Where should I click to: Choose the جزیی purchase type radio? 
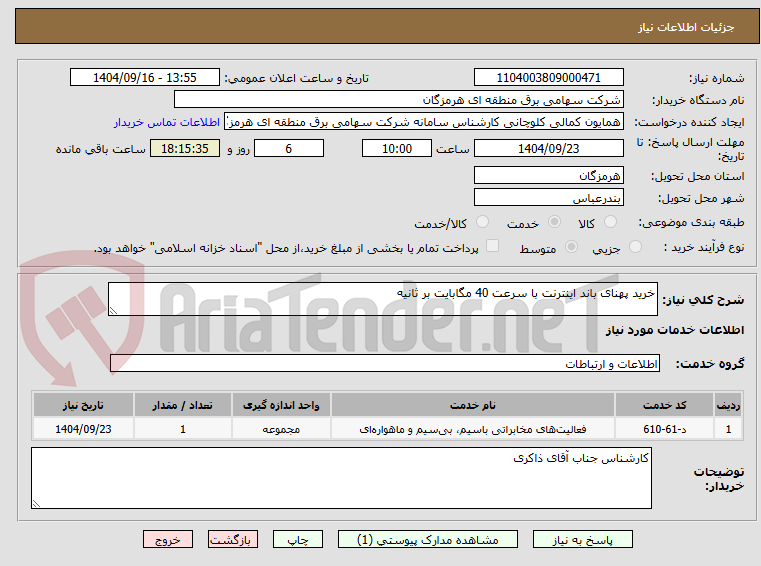635,247
